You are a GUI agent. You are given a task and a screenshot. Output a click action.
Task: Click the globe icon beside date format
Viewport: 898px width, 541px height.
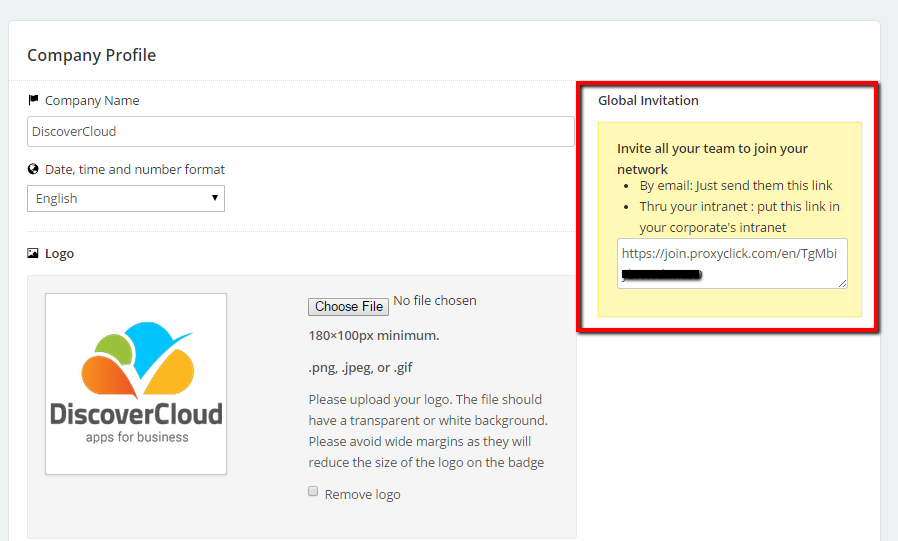coord(33,169)
